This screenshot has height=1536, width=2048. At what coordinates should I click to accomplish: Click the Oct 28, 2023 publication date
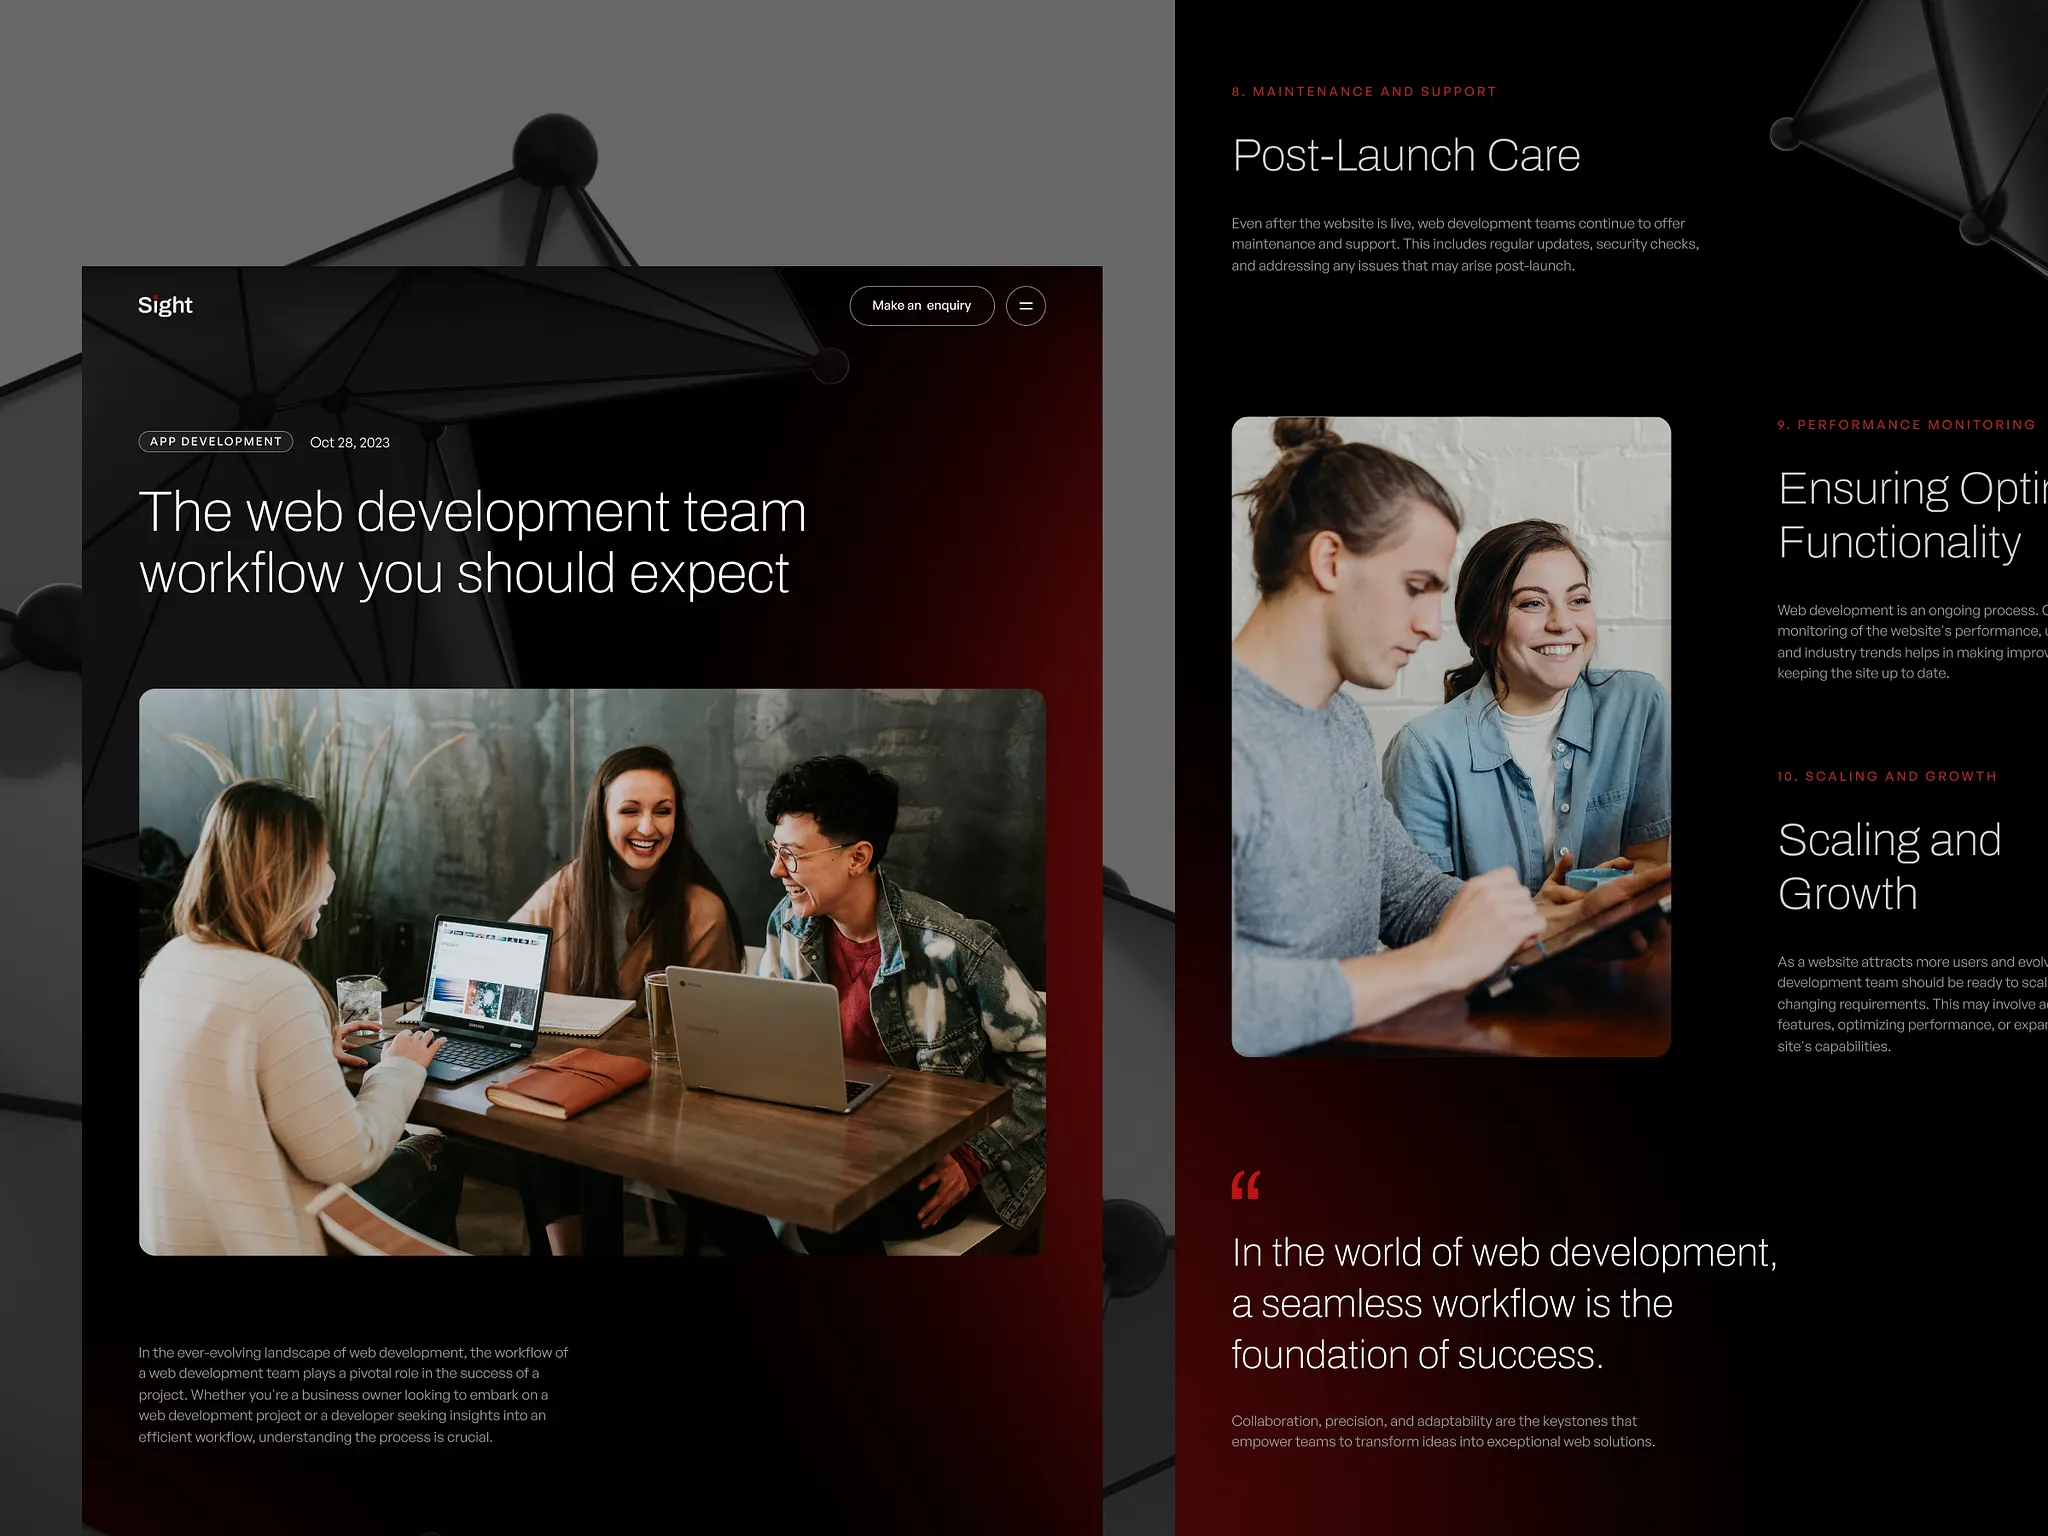(349, 441)
